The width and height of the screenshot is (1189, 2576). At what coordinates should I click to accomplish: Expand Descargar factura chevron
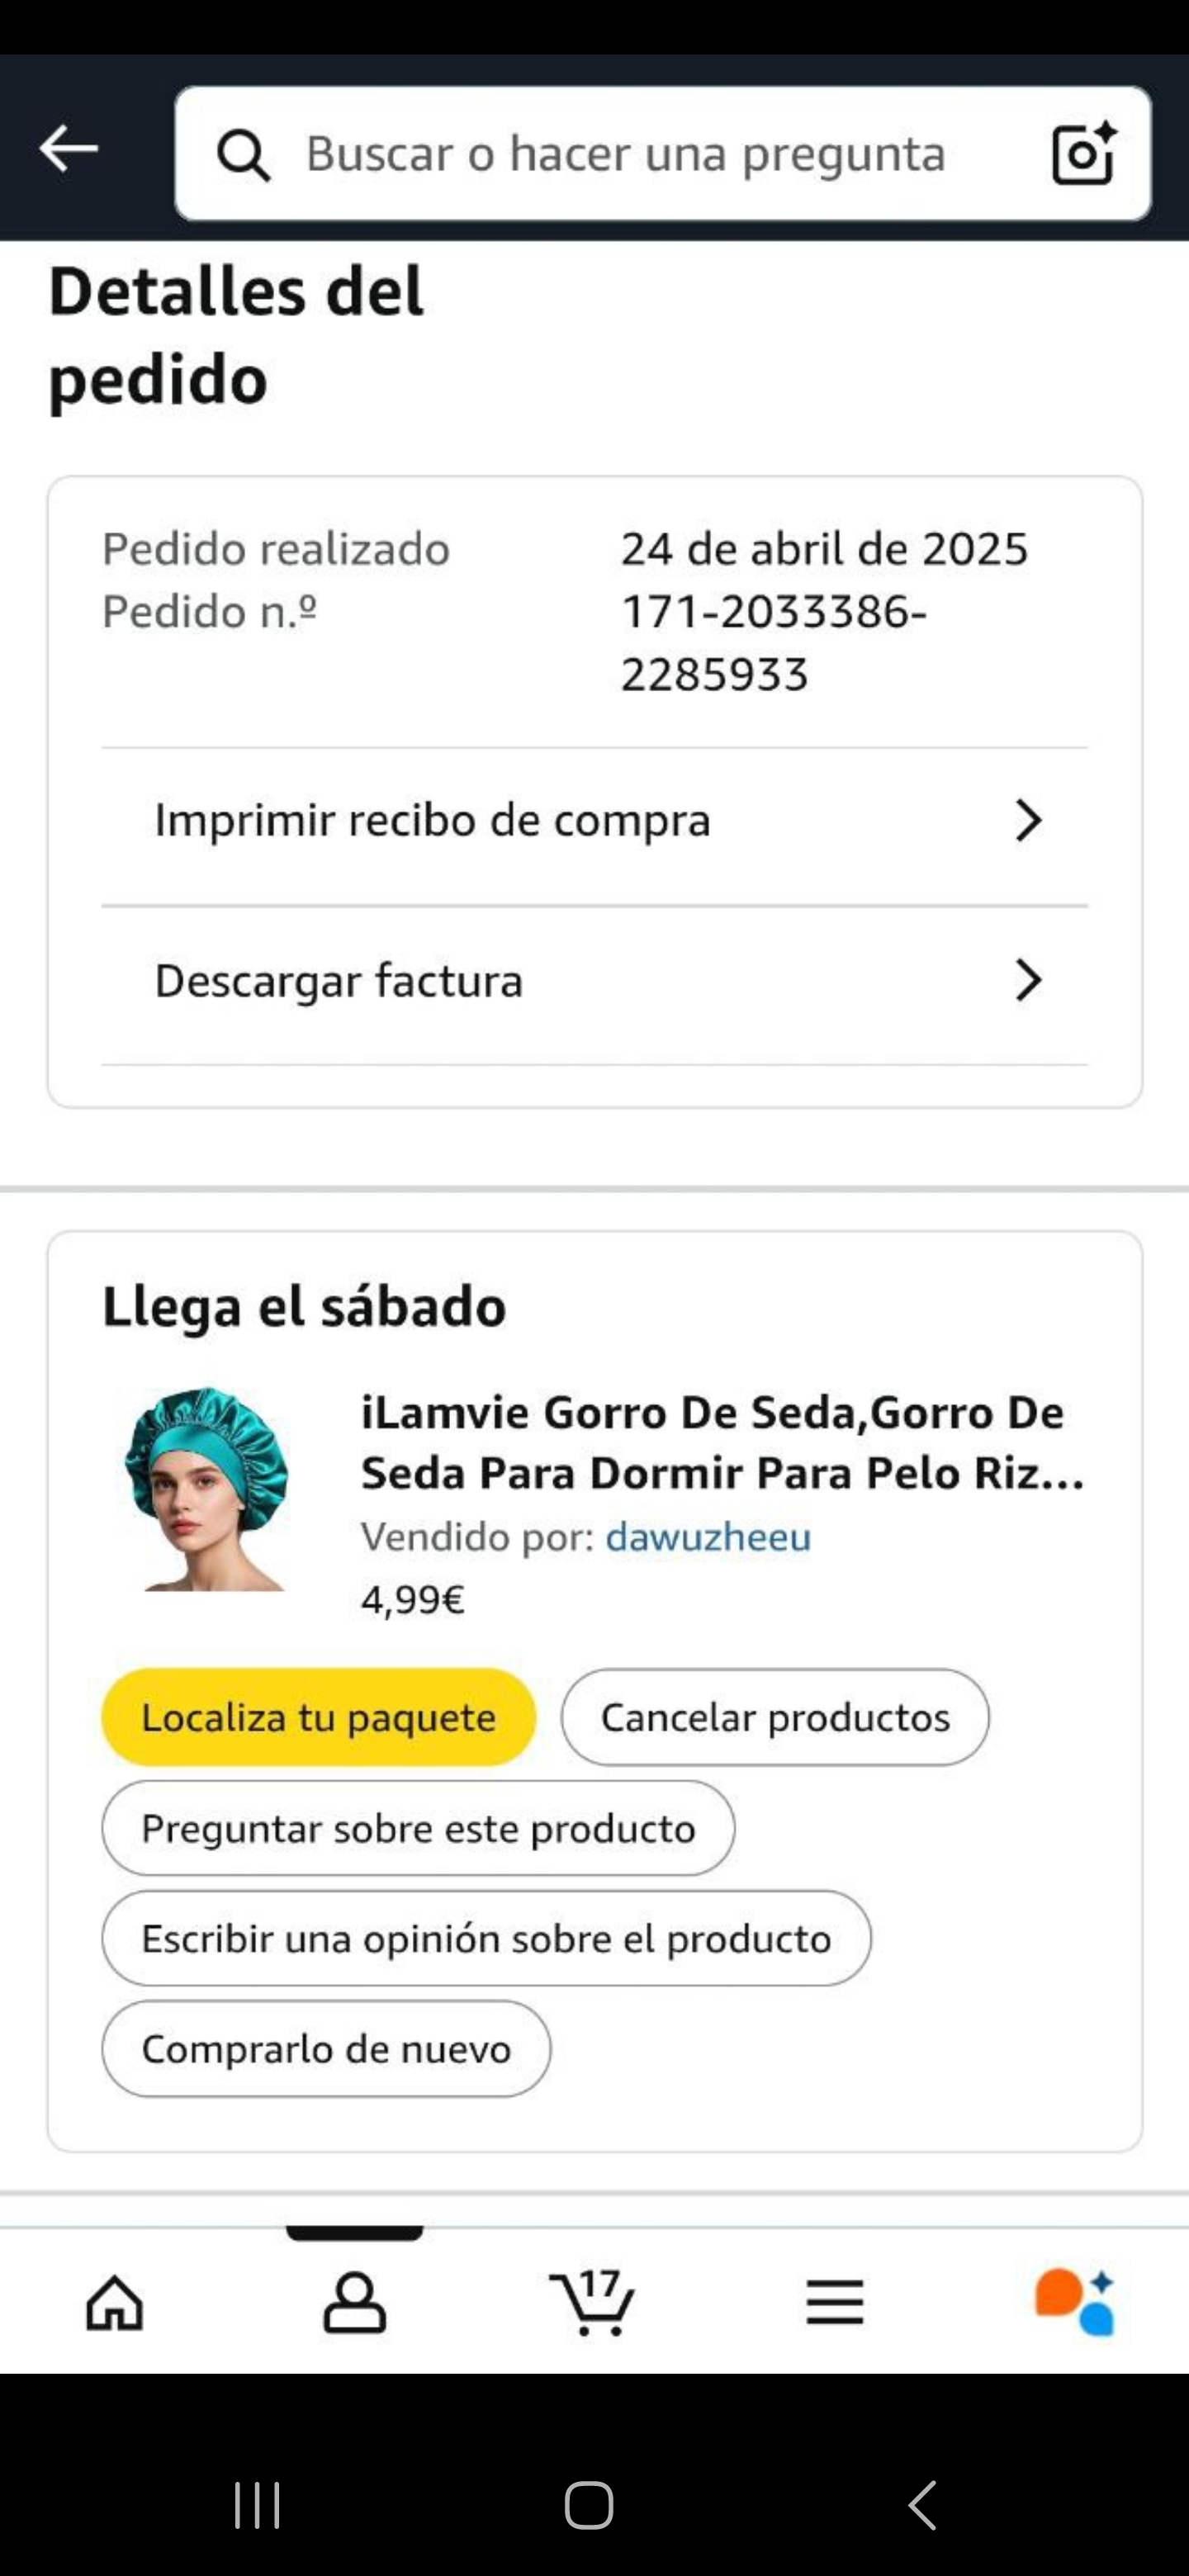pyautogui.click(x=1028, y=980)
